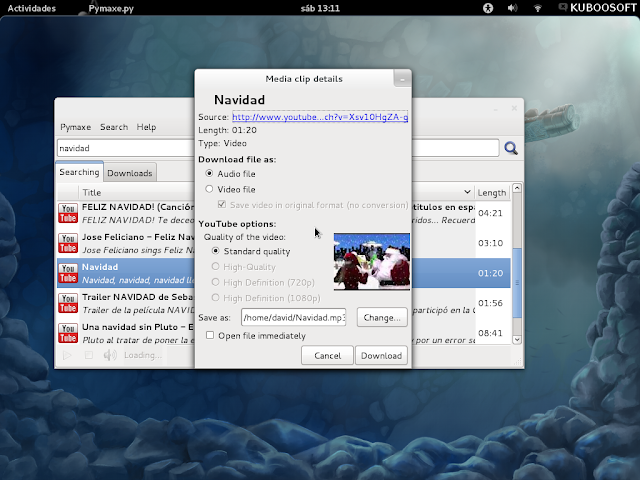Click the Save as file path field
The width and height of the screenshot is (640, 480).
click(293, 318)
